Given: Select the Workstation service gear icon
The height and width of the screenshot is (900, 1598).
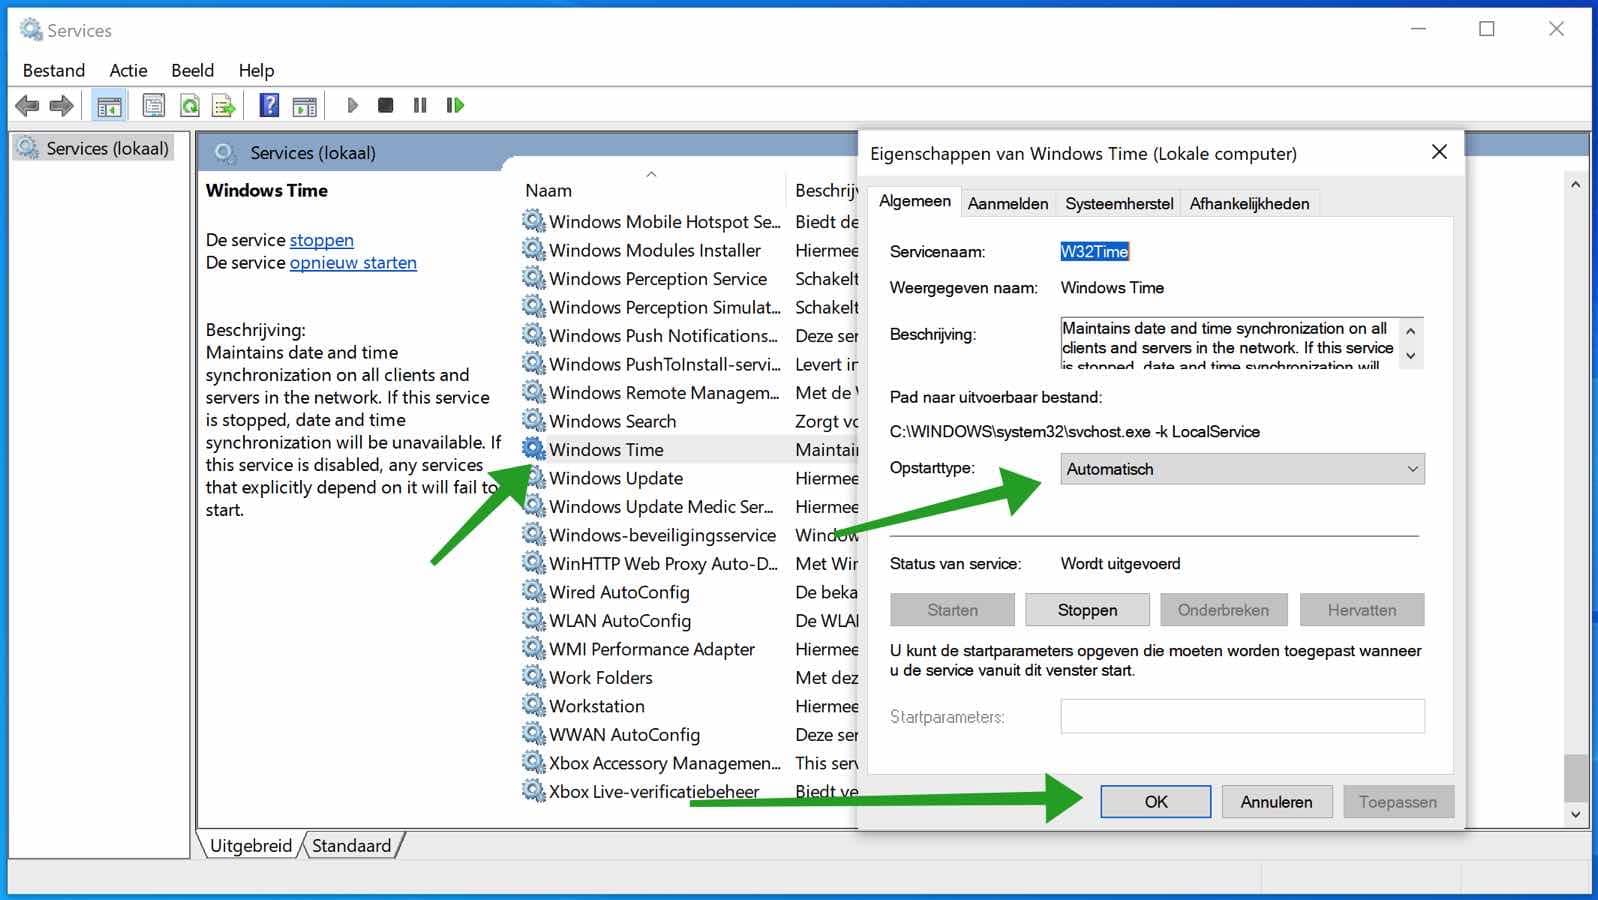Looking at the screenshot, I should 534,705.
